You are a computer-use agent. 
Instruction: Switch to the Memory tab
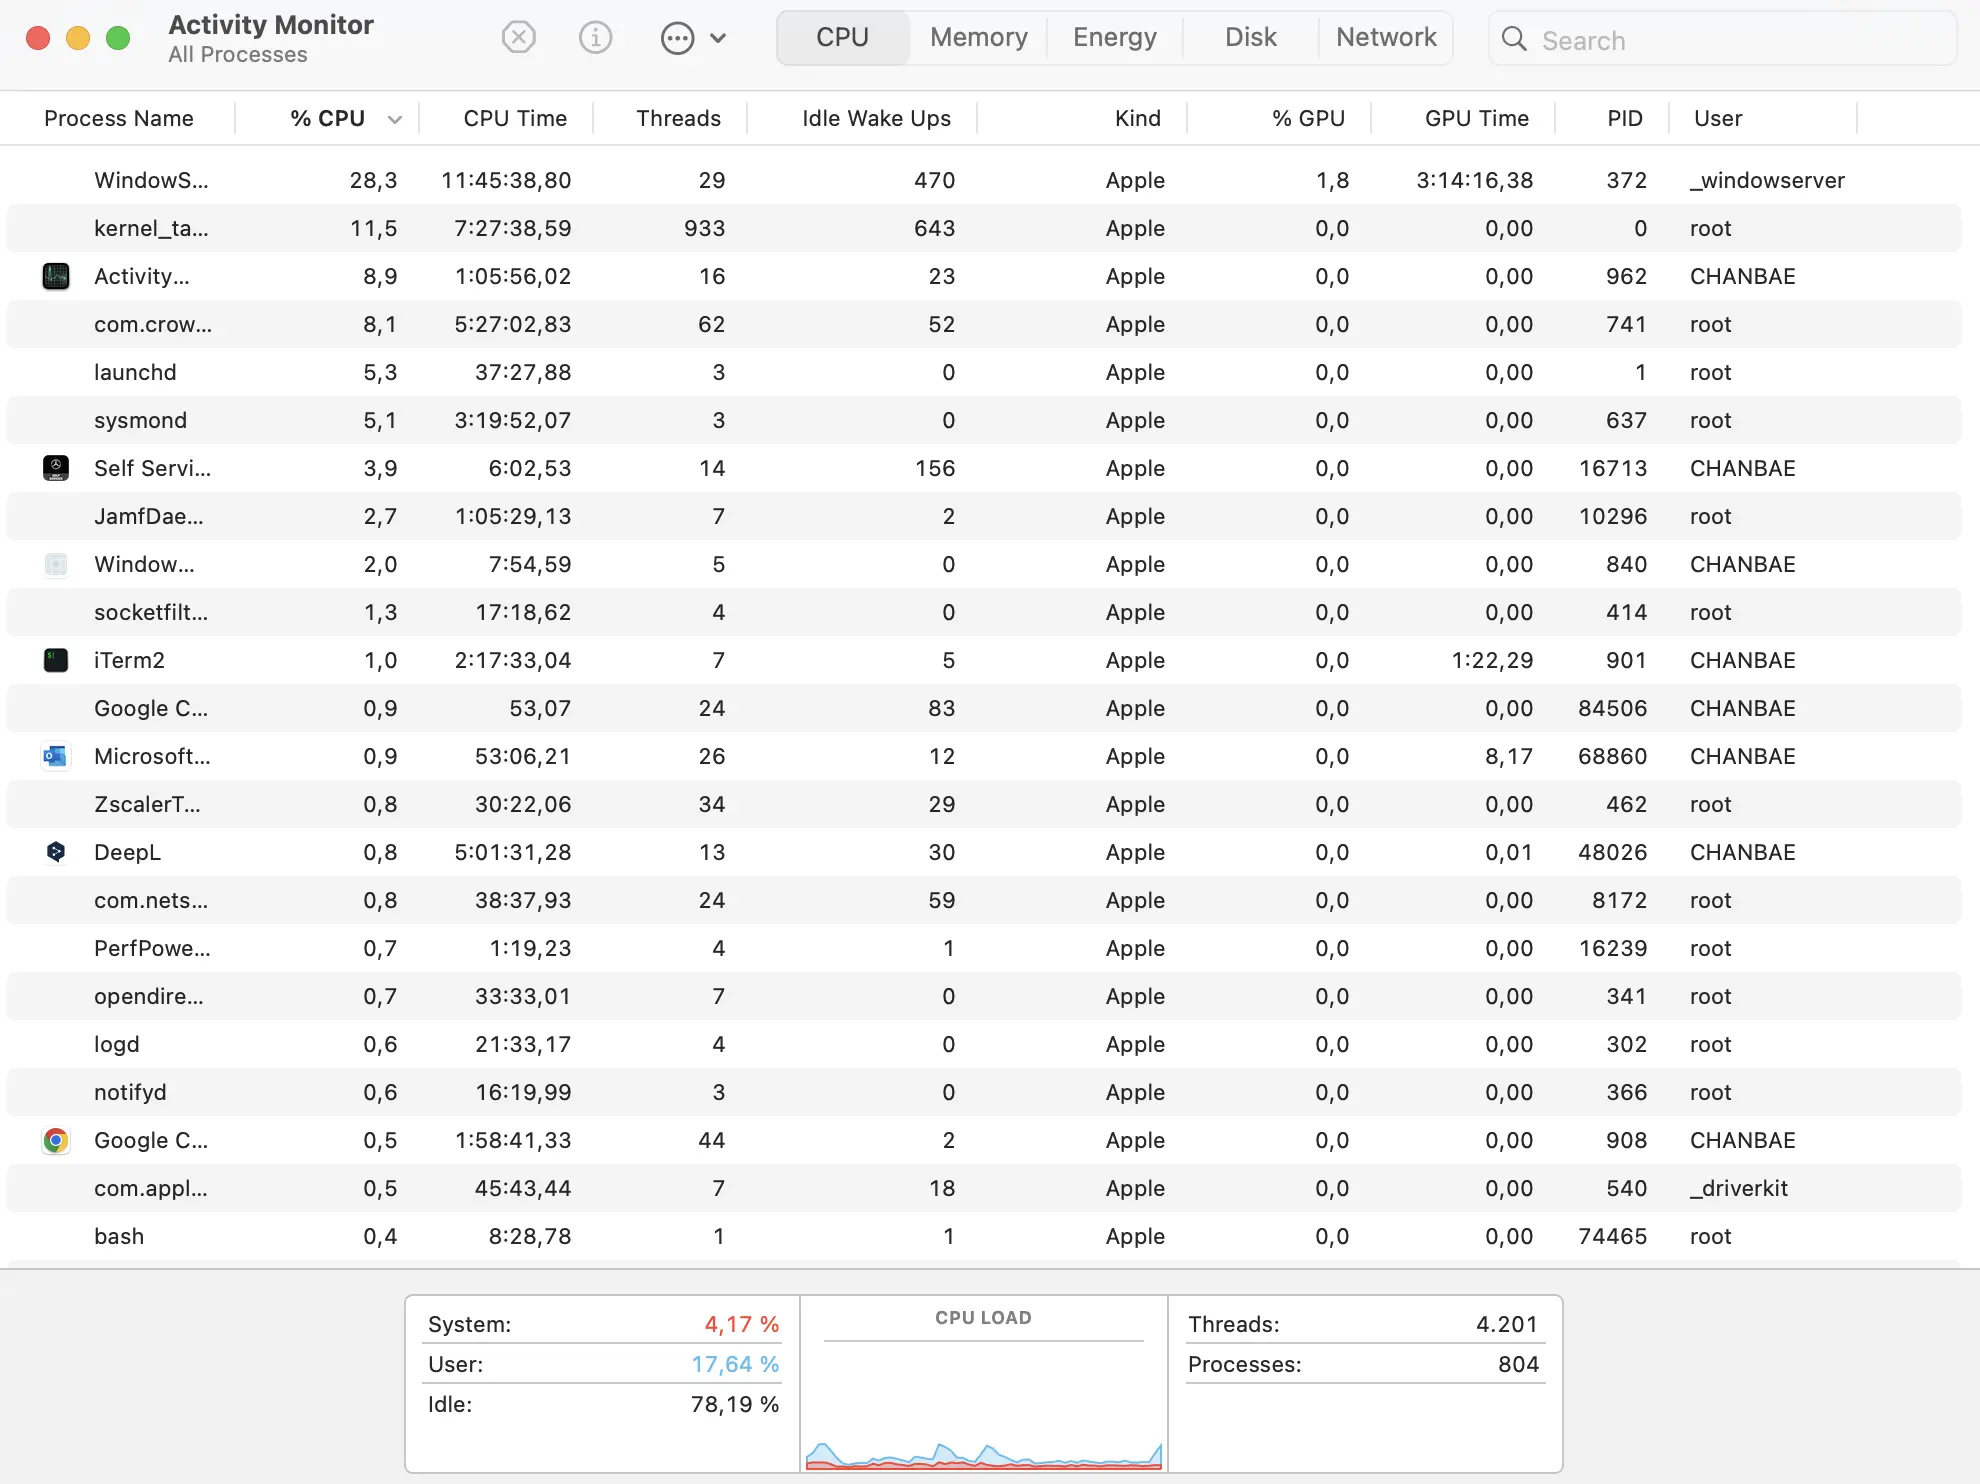(x=978, y=38)
